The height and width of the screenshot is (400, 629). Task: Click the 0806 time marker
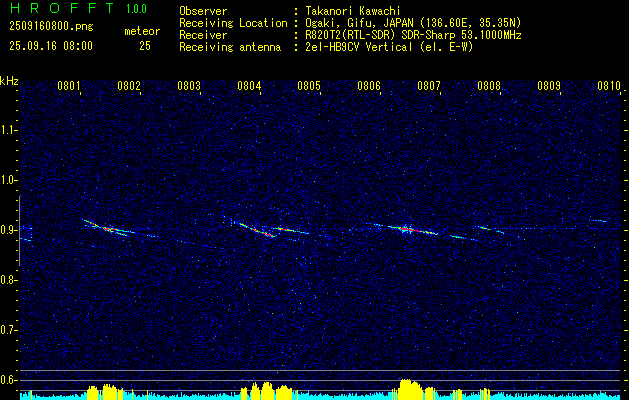click(x=369, y=86)
